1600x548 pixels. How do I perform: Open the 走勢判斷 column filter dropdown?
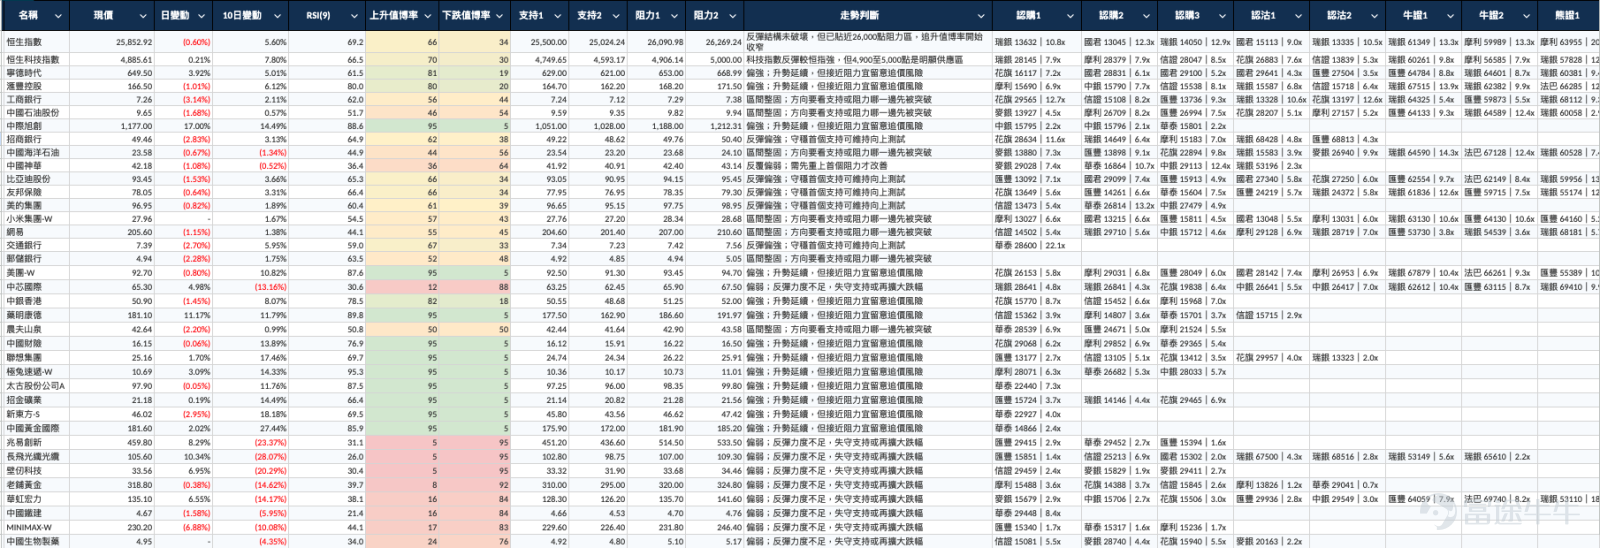tap(981, 16)
